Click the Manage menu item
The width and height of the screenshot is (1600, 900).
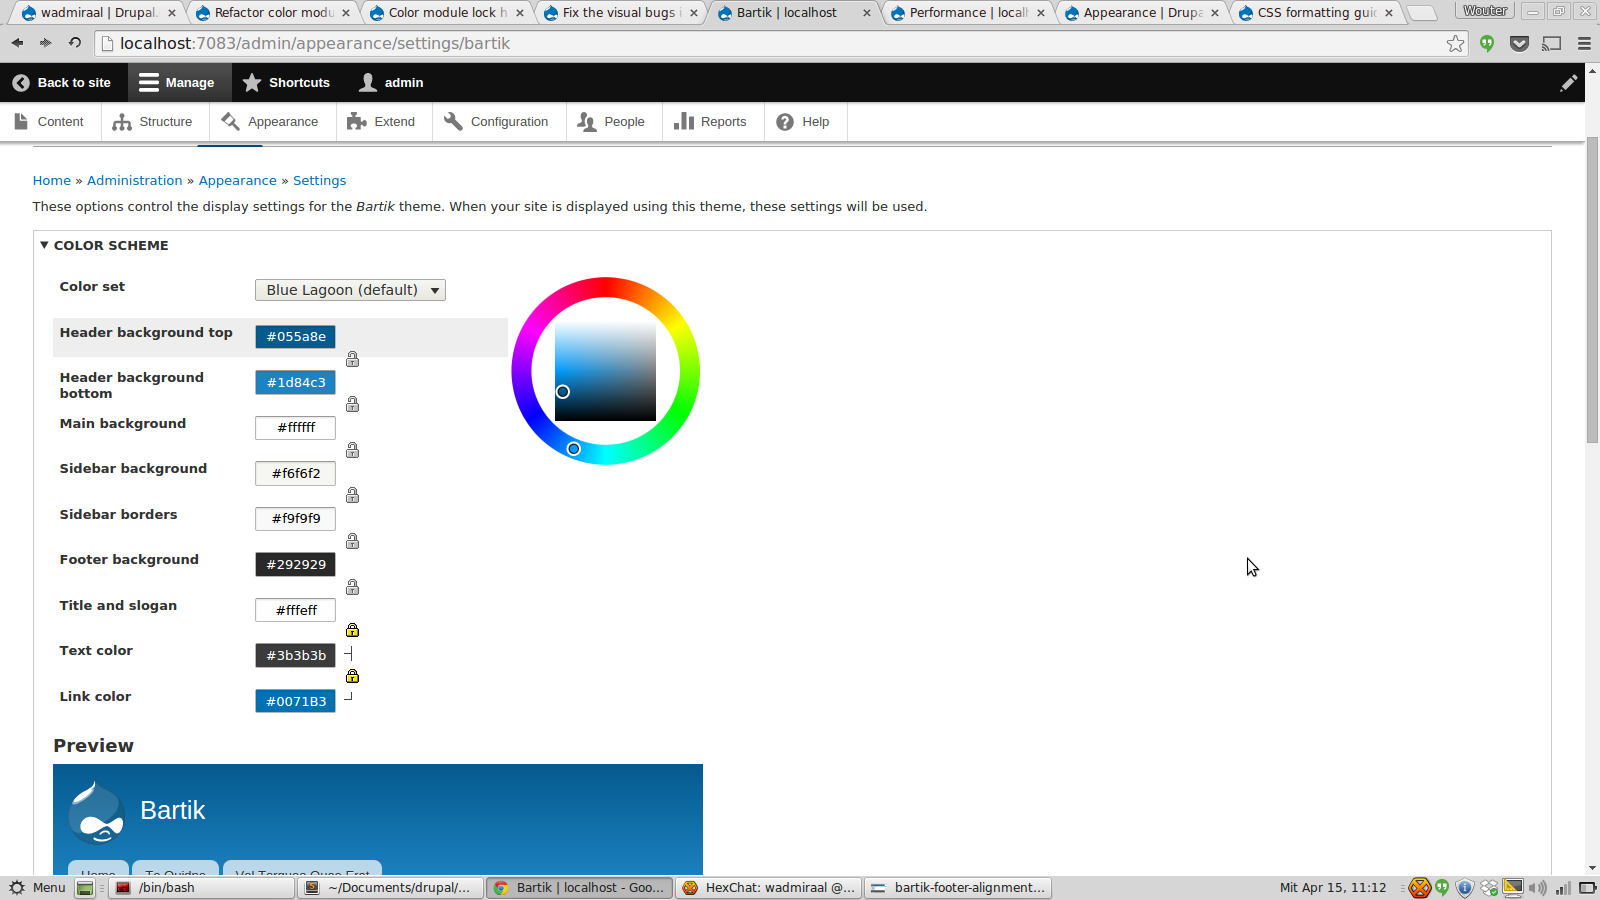179,82
